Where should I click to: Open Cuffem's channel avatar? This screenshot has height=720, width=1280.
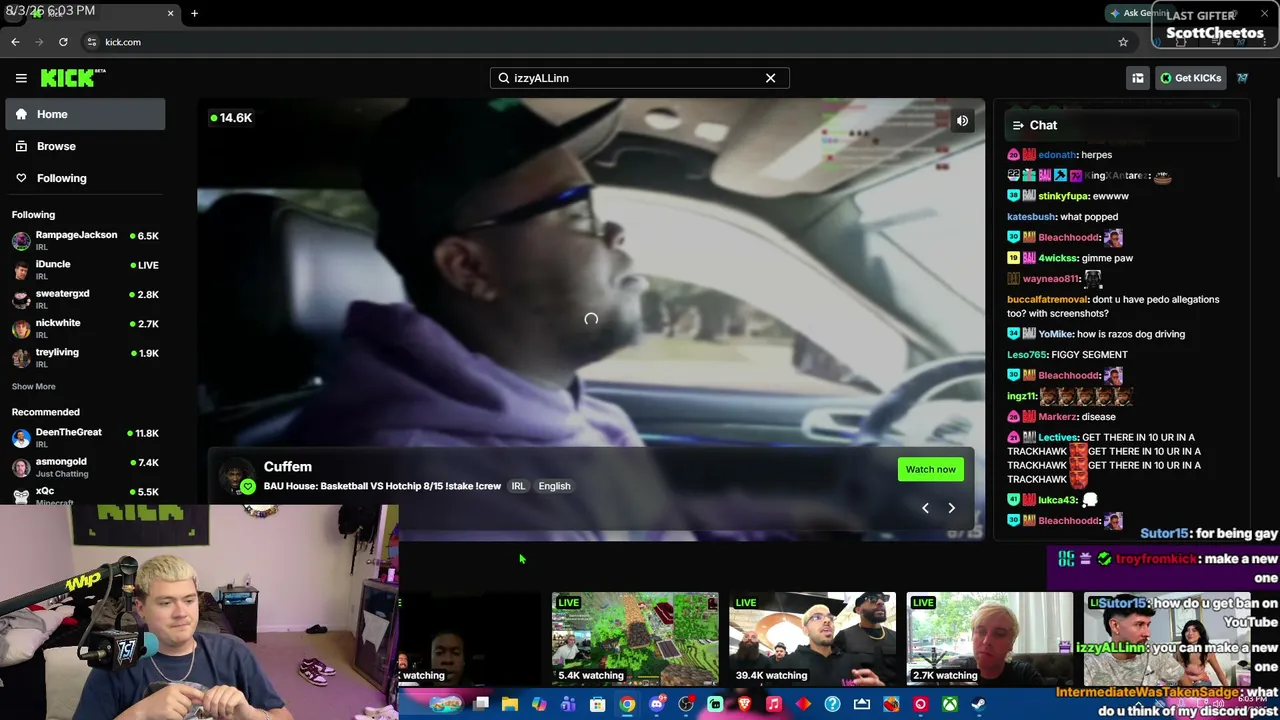click(237, 477)
